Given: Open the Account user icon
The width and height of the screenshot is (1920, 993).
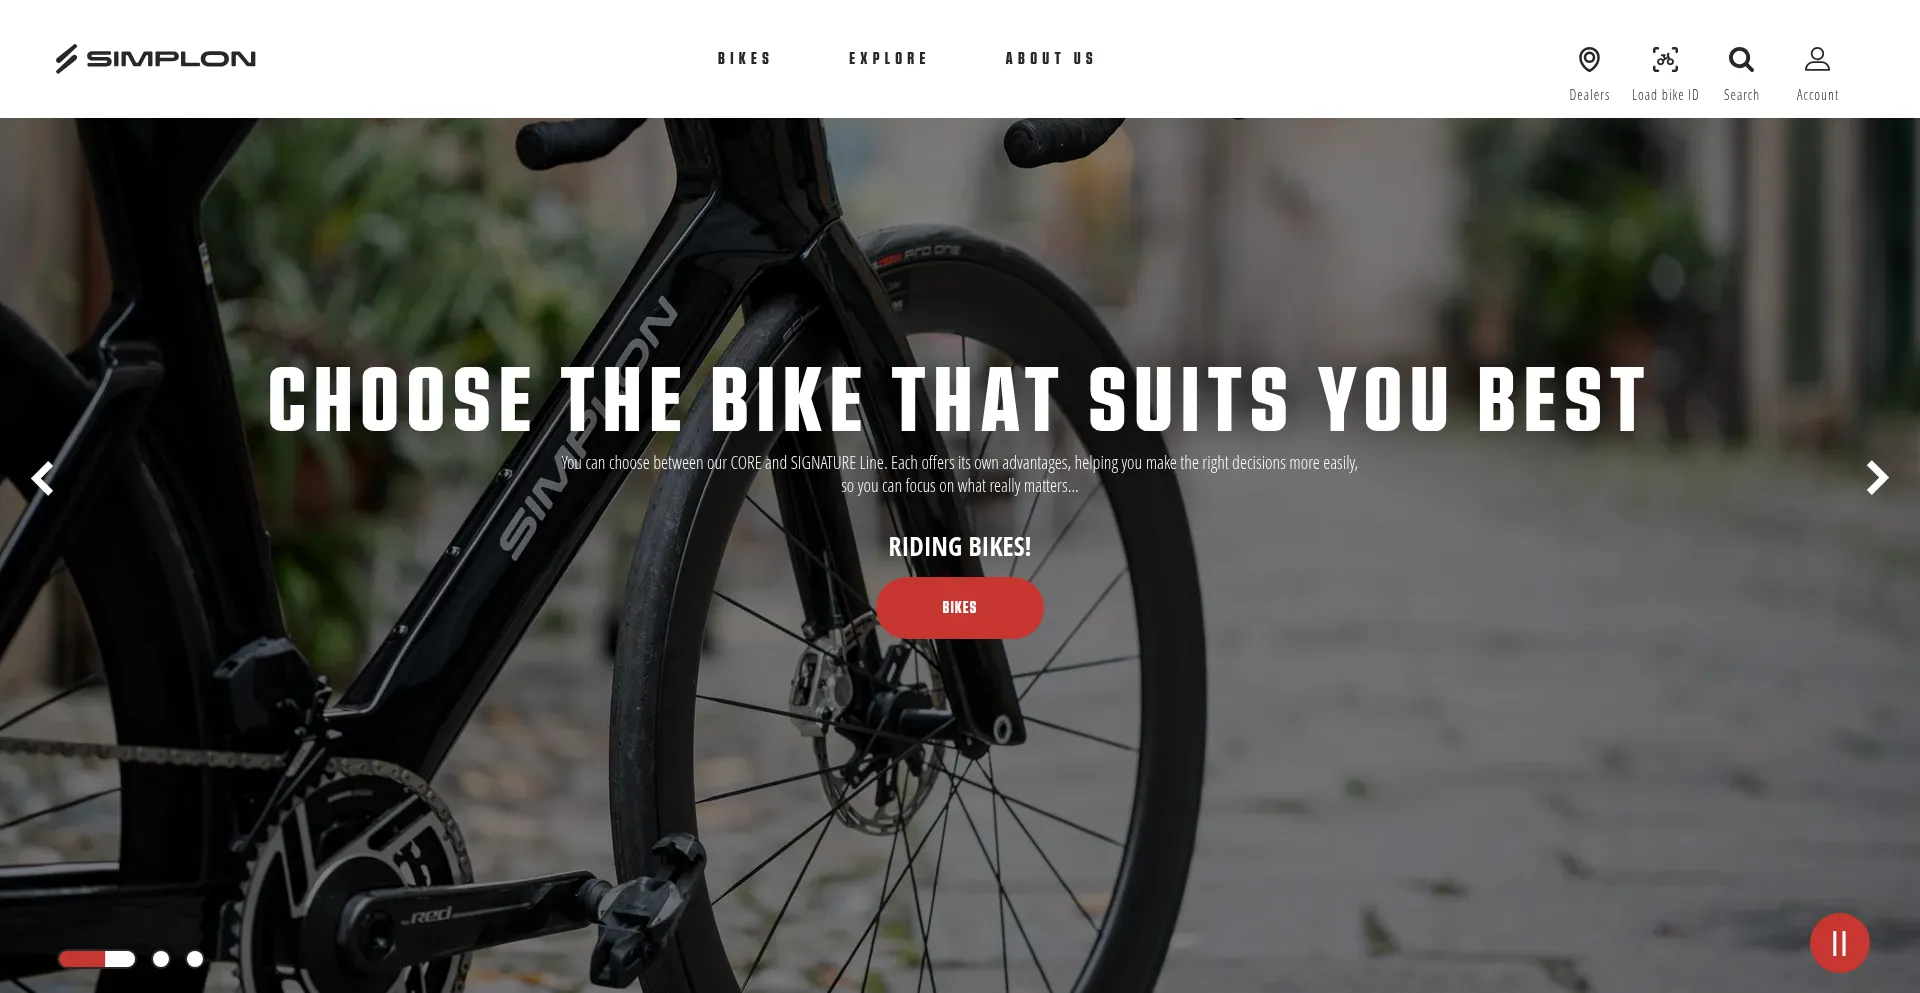Looking at the screenshot, I should pyautogui.click(x=1817, y=59).
